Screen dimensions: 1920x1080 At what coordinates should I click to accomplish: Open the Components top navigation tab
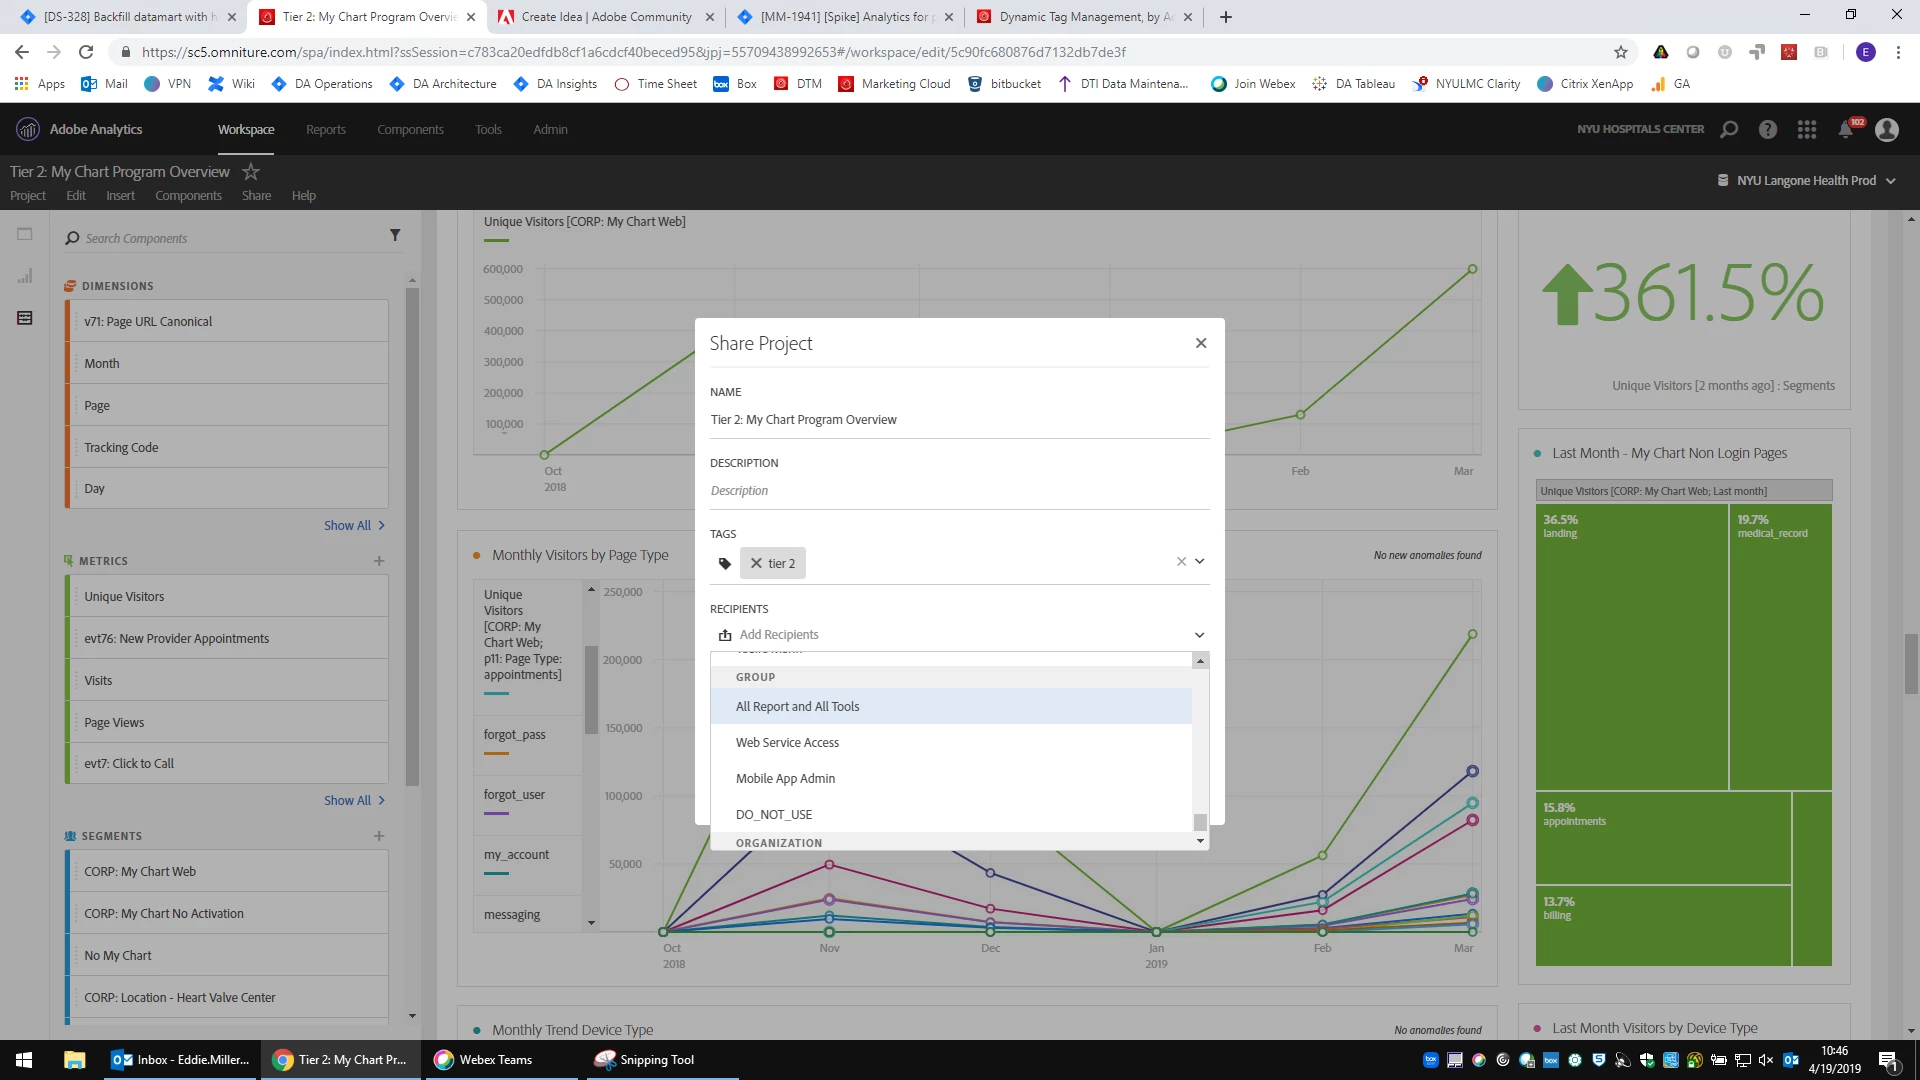[x=410, y=130]
